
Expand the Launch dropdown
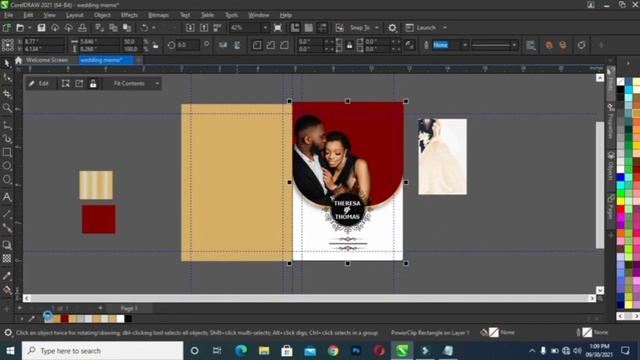tap(445, 28)
